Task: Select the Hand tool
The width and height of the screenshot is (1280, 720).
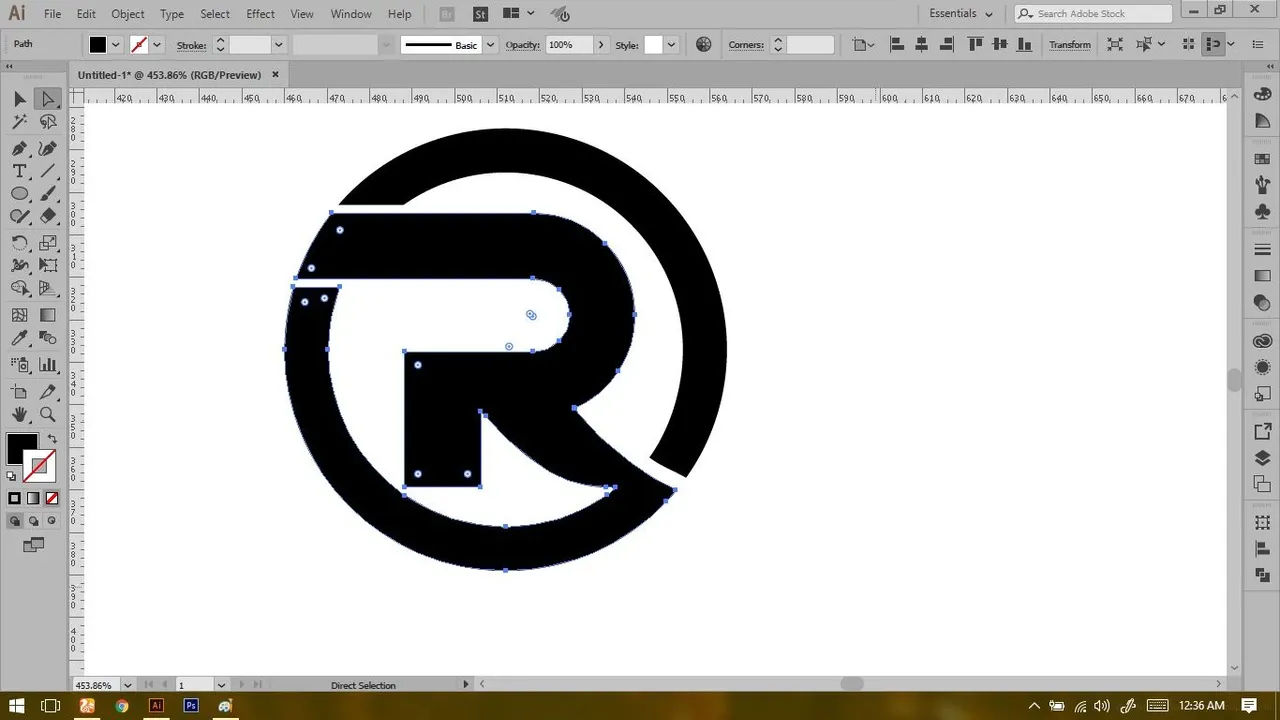Action: 19,414
